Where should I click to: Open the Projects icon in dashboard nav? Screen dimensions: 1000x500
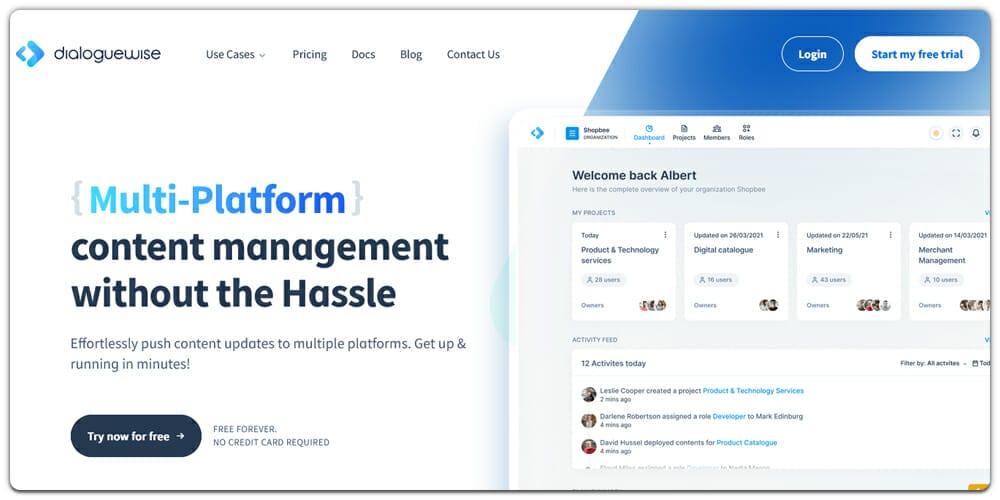pyautogui.click(x=684, y=132)
